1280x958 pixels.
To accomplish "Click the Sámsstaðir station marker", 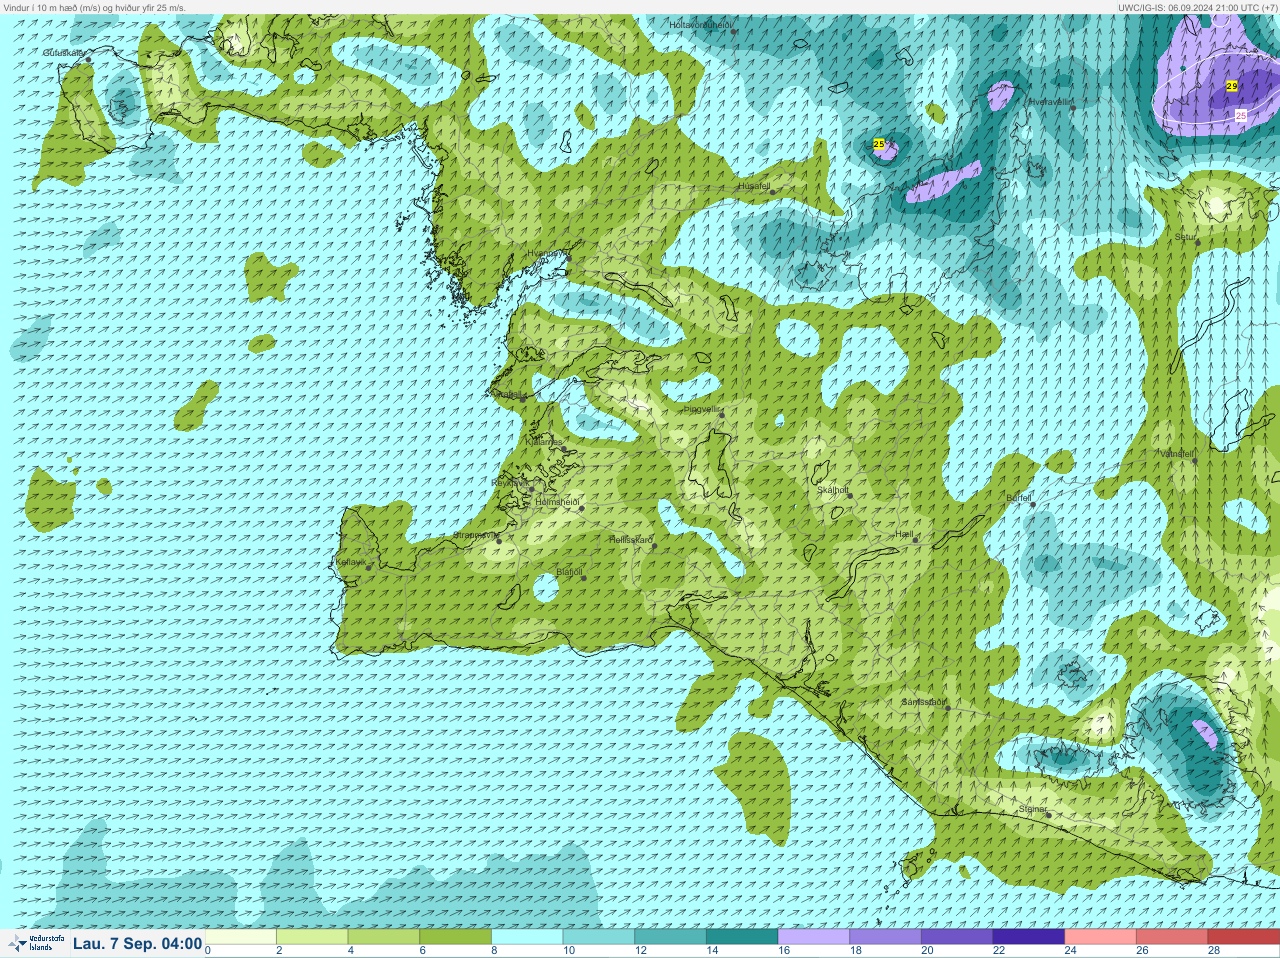I will (x=946, y=708).
